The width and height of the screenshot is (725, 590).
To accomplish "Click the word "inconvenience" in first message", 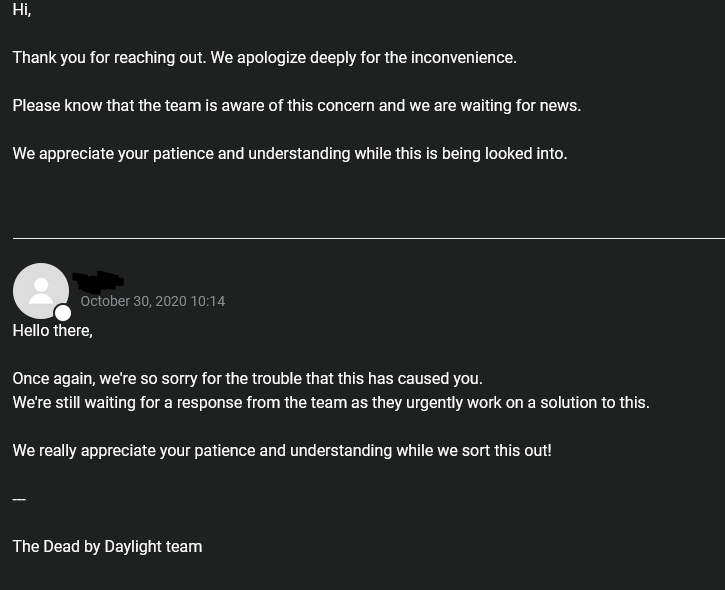I will [464, 58].
